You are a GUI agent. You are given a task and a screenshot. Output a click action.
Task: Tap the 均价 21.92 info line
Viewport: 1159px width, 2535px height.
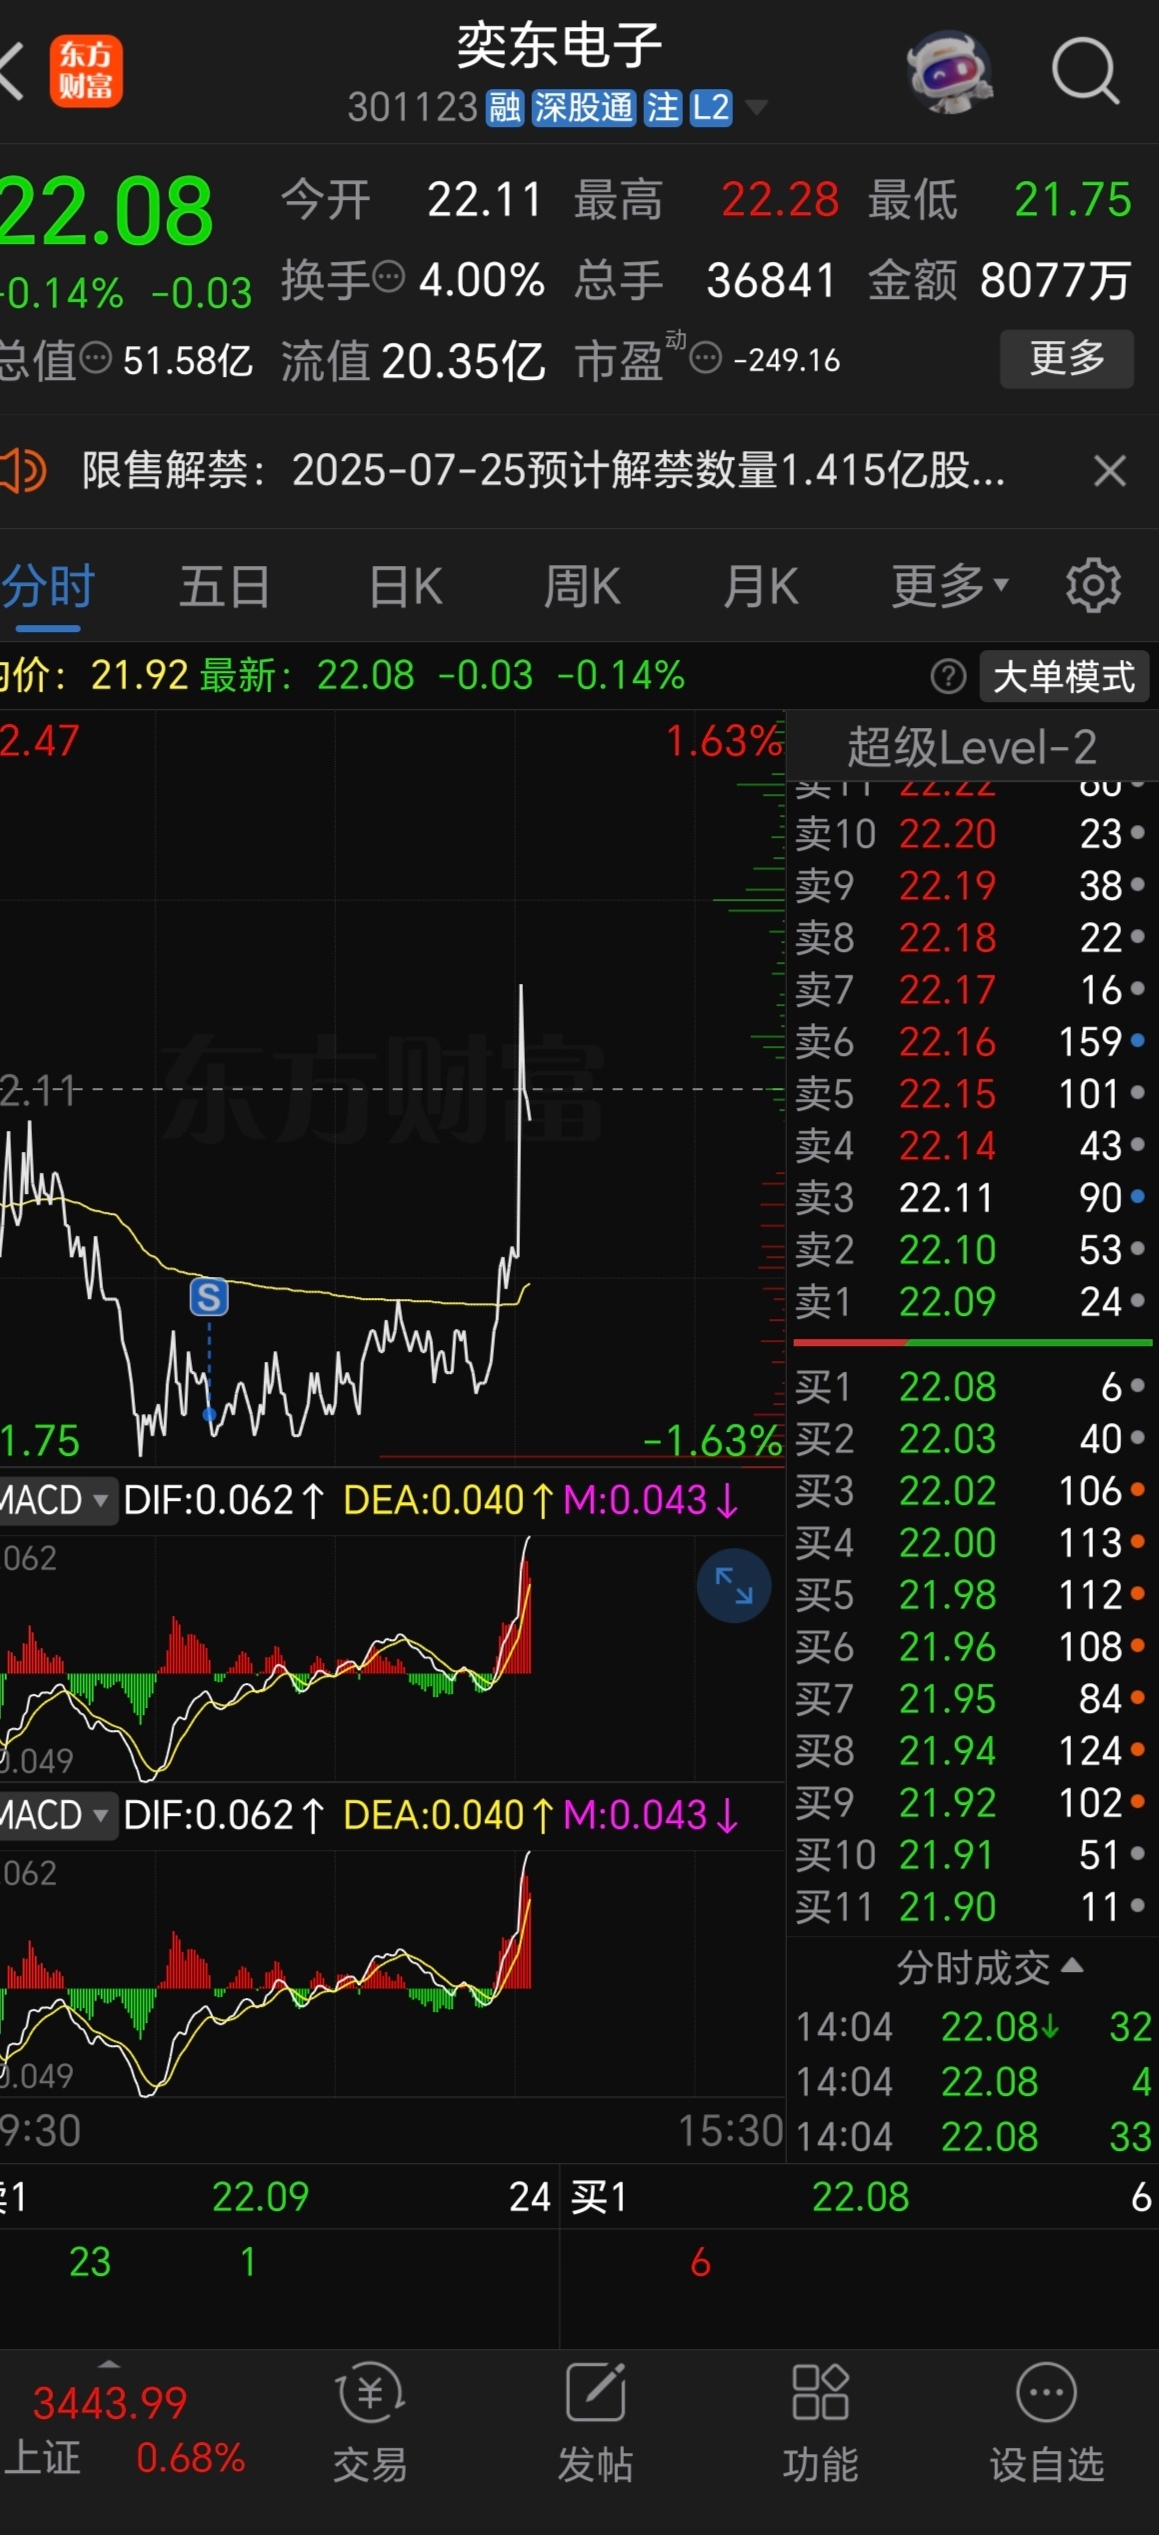(x=95, y=676)
